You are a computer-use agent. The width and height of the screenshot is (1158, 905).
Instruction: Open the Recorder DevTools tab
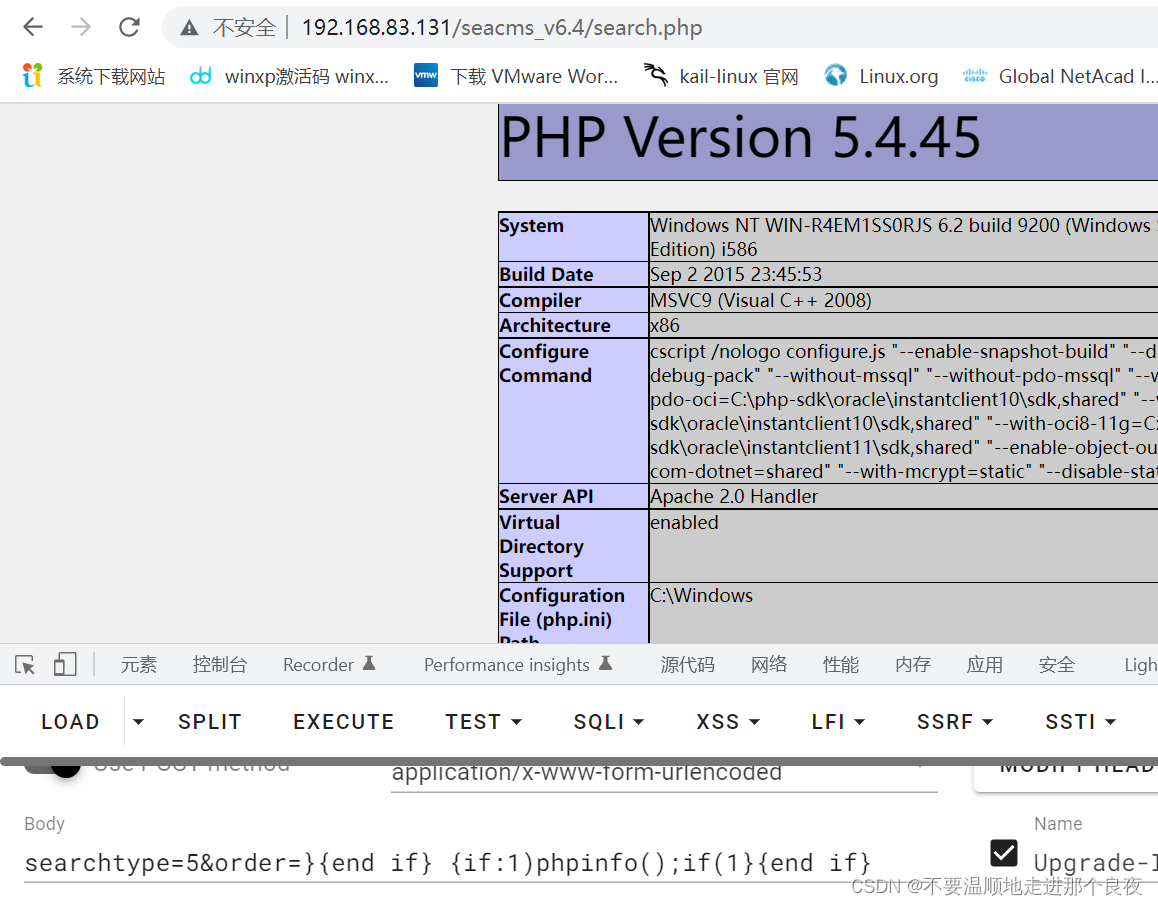pos(329,664)
